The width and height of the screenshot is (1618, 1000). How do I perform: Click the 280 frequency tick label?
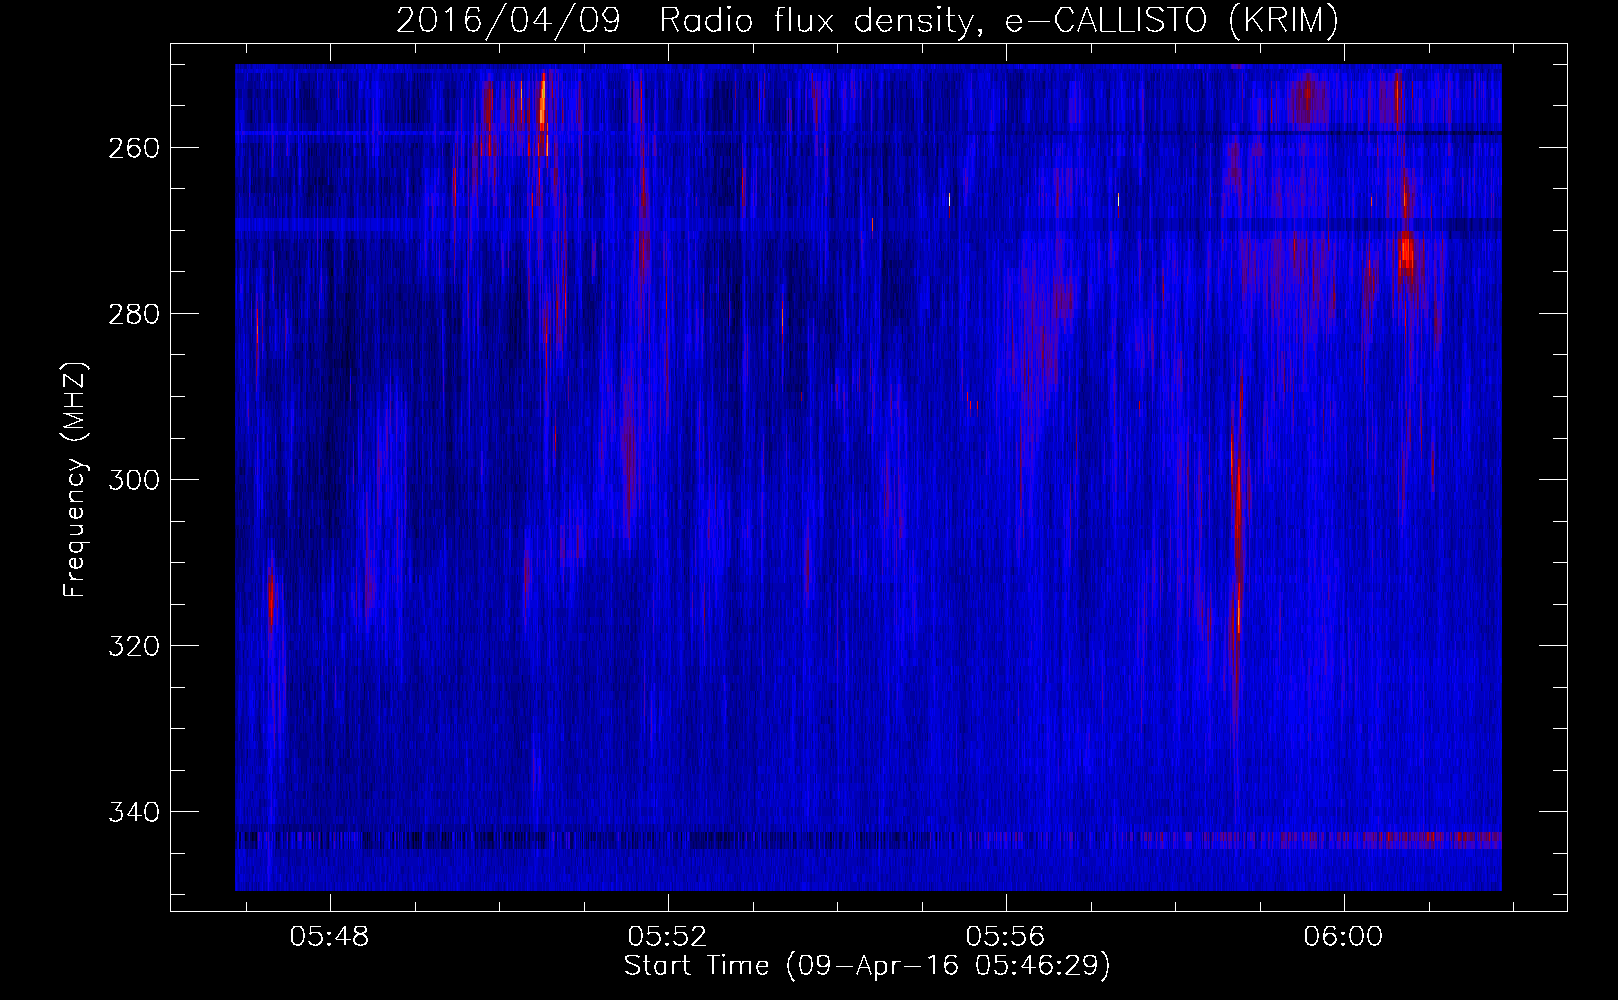click(133, 314)
